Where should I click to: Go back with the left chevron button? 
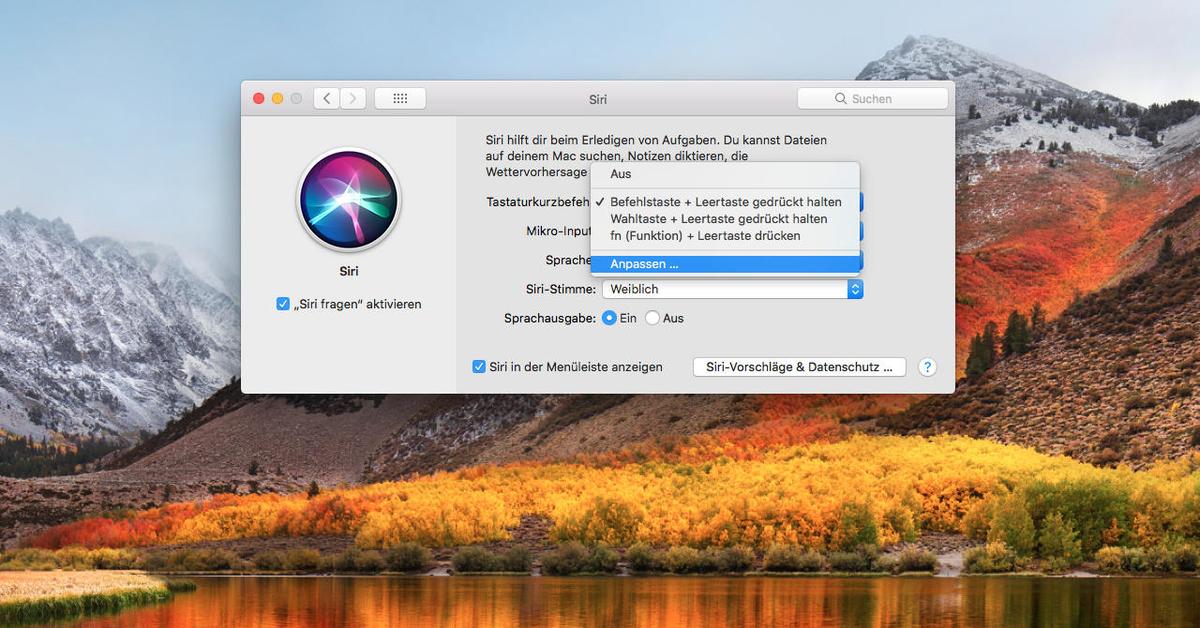point(327,98)
